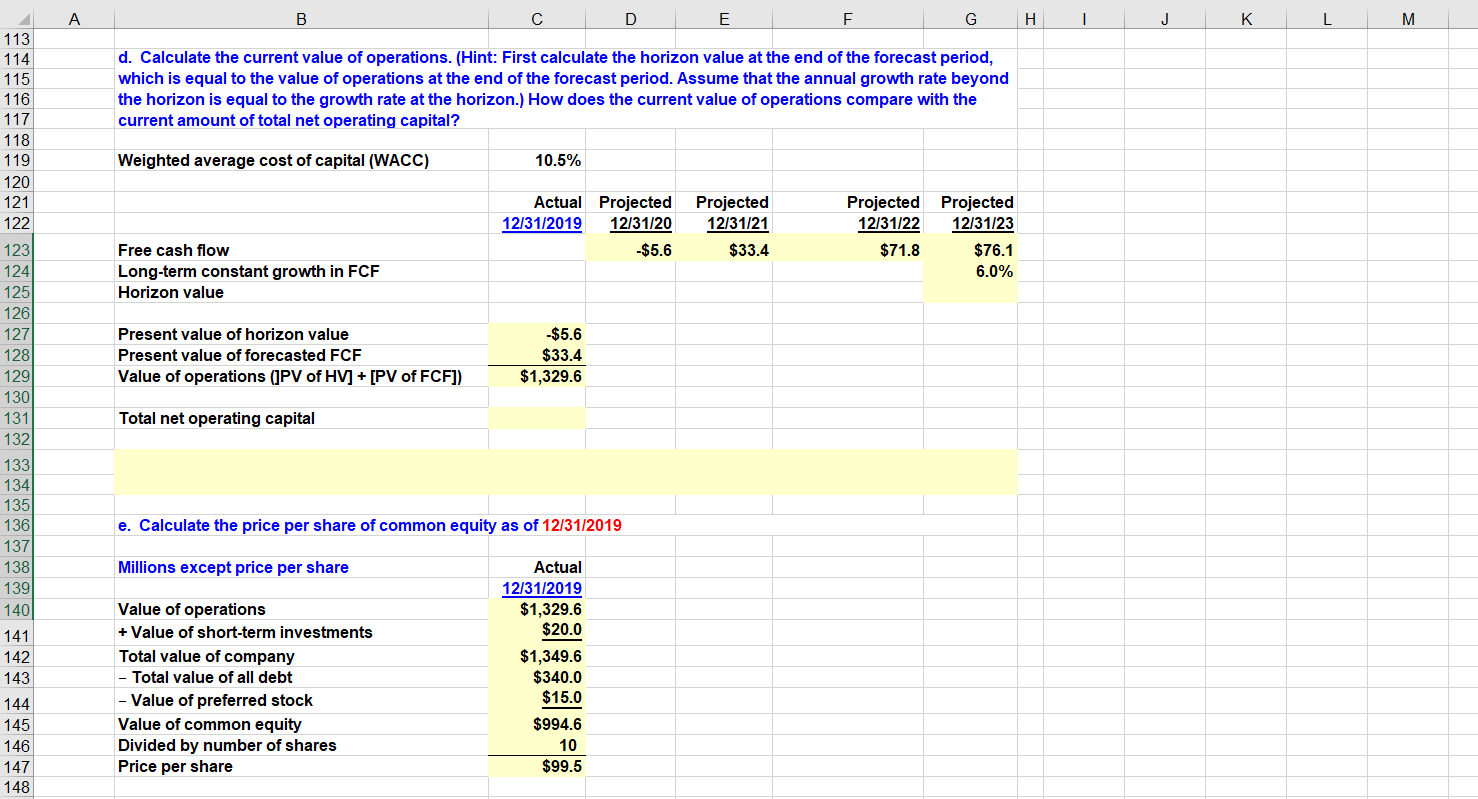The width and height of the screenshot is (1478, 799).
Task: Click the free cash flow value $76.1
Action: click(x=970, y=250)
